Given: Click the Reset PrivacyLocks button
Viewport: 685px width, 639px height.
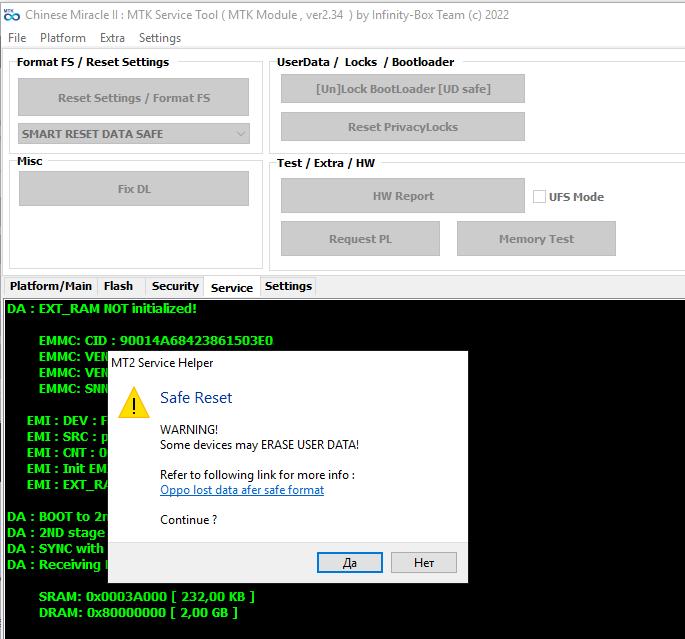Looking at the screenshot, I should pyautogui.click(x=403, y=127).
